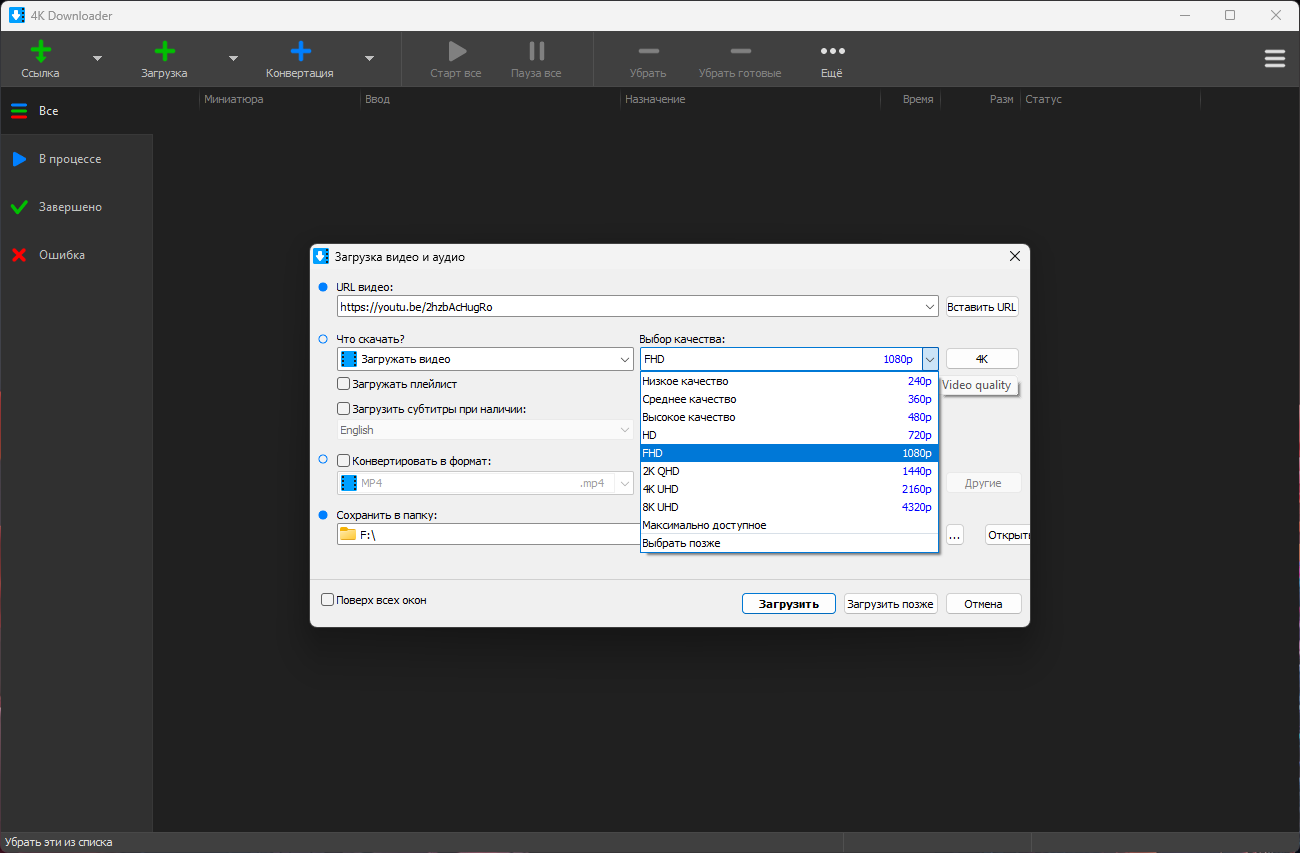Click the Загрузить позже button
The height and width of the screenshot is (853, 1300).
[x=890, y=604]
